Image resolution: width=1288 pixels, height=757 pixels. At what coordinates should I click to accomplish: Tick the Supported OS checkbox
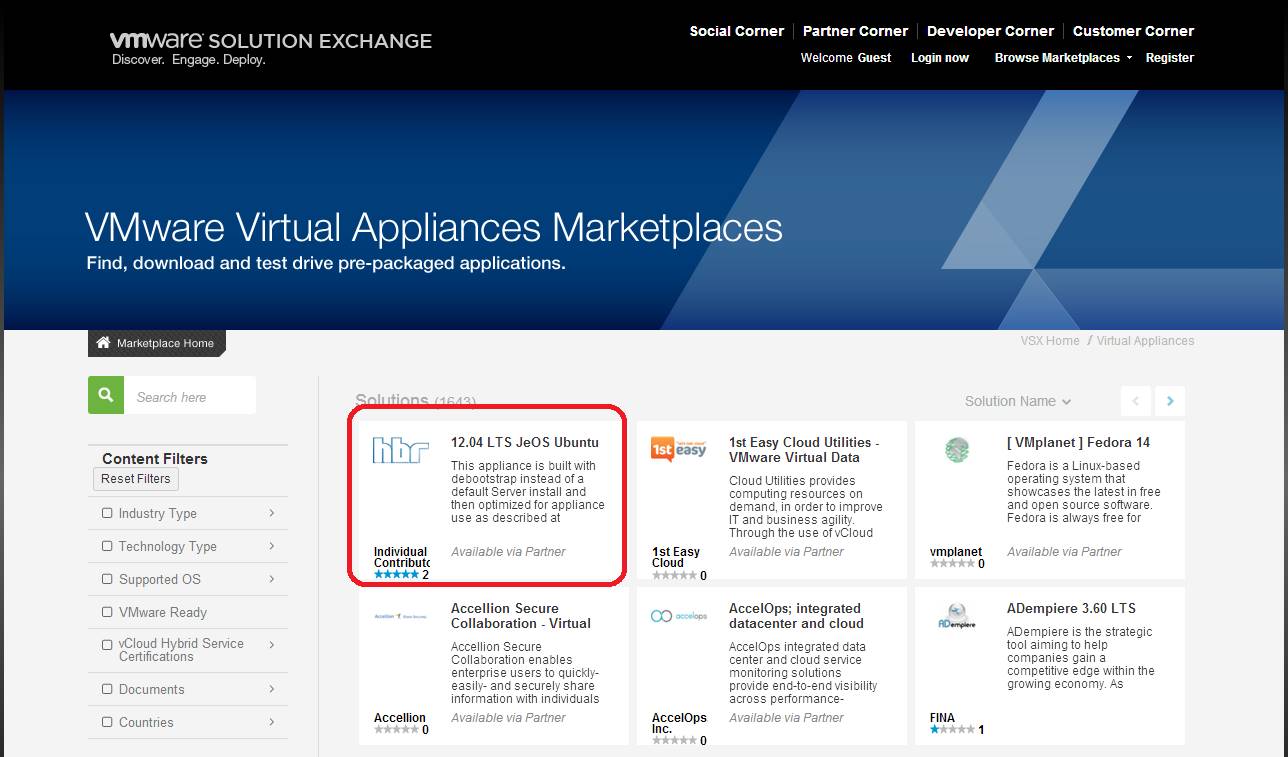point(107,579)
